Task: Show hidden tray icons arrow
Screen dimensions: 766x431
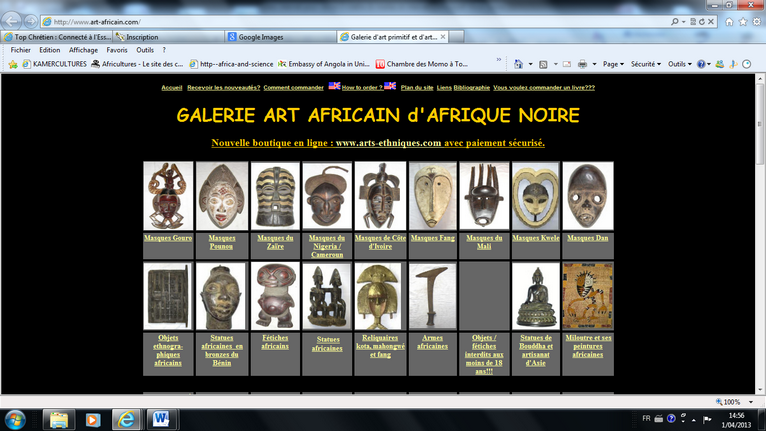Action: point(694,420)
